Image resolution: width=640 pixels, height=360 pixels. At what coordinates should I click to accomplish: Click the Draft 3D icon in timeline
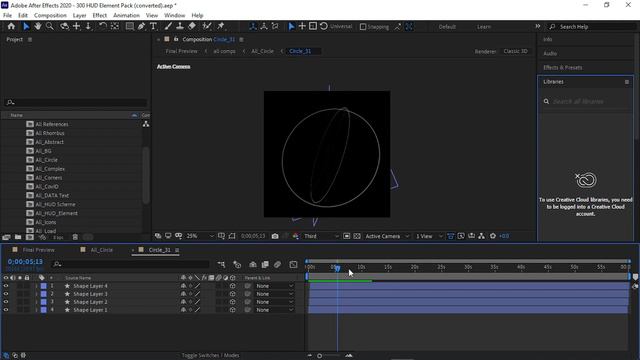point(237,264)
